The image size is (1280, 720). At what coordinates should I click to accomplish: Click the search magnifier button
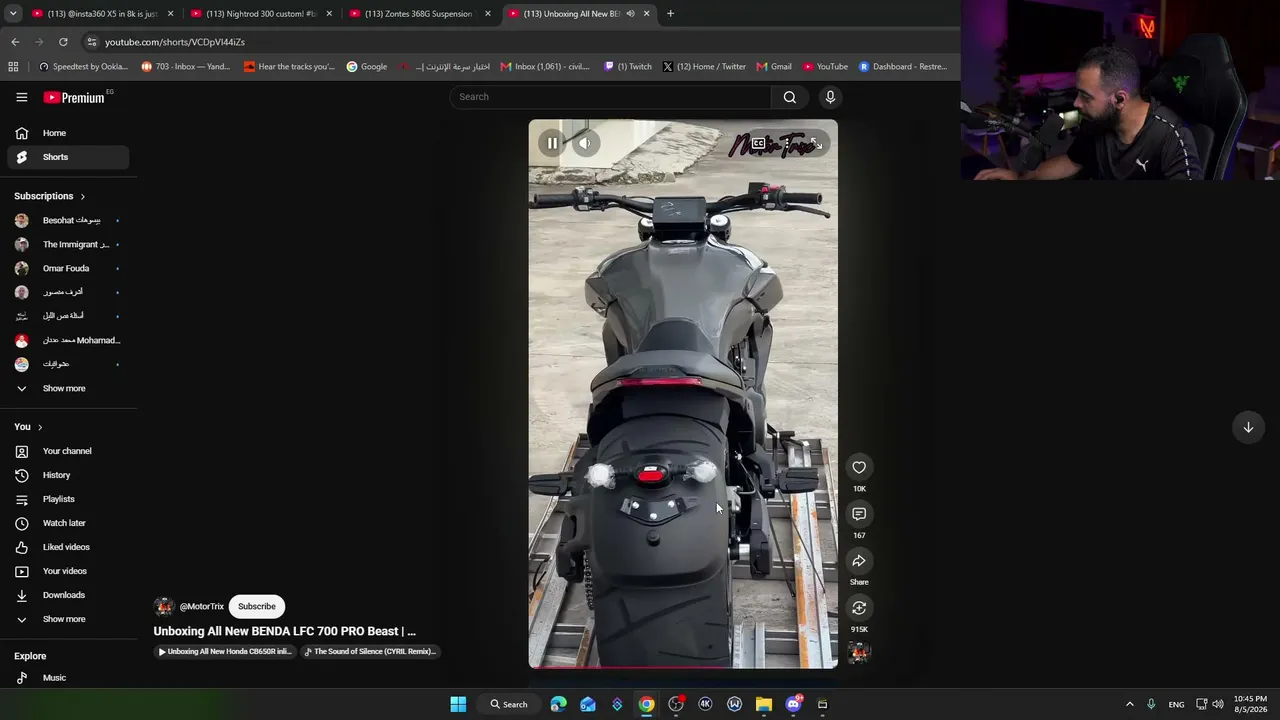tap(790, 97)
